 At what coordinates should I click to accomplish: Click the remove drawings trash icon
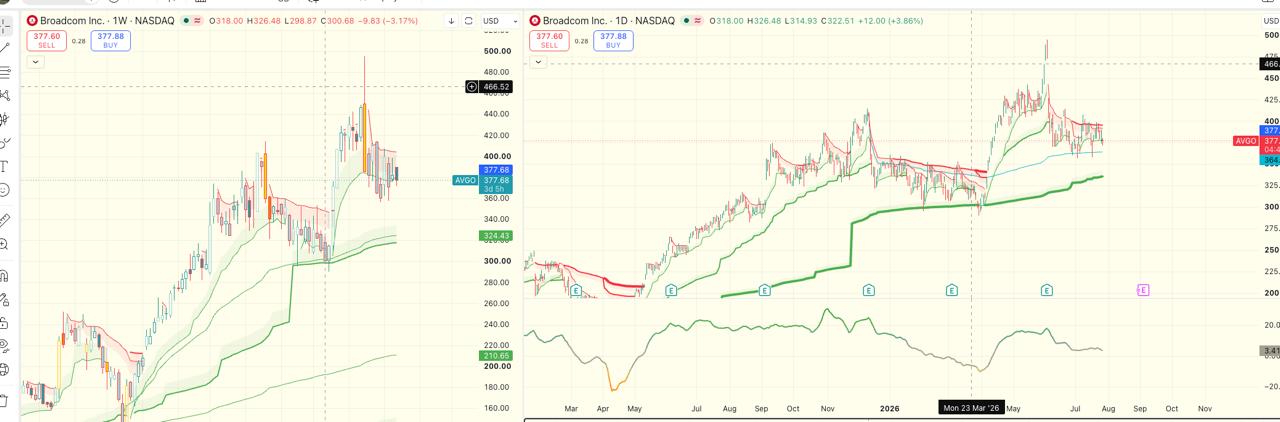coord(5,400)
